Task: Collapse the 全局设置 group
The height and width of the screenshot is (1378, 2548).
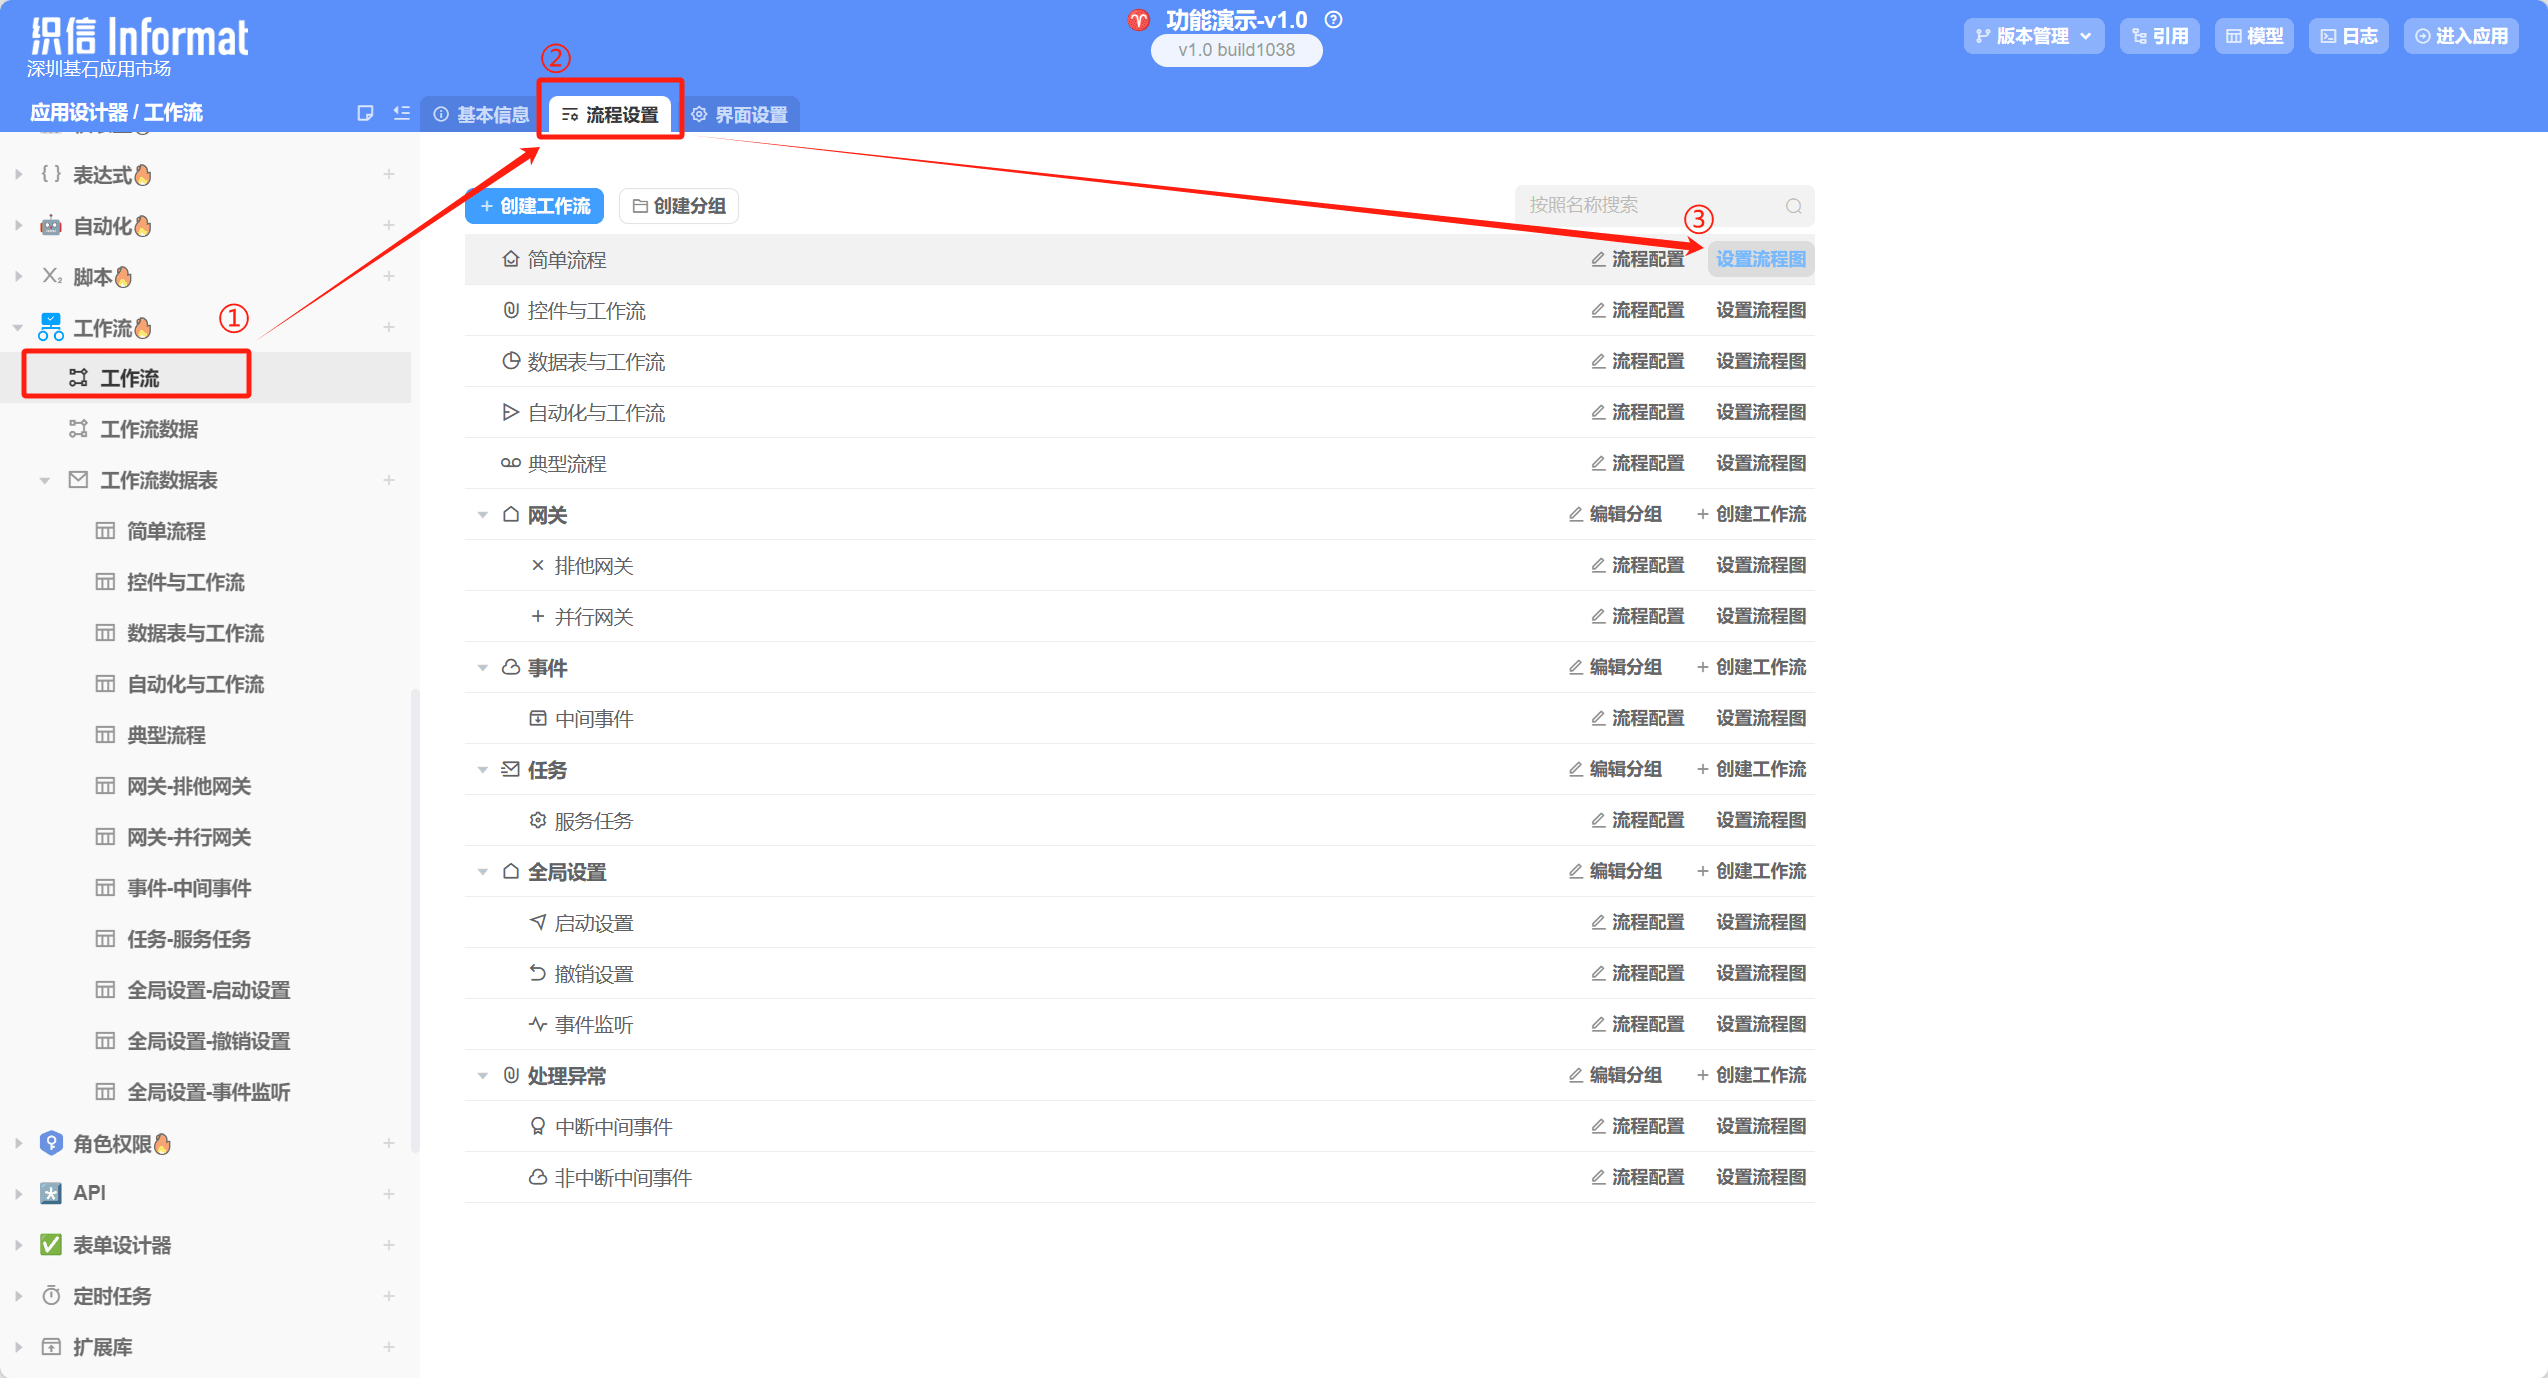Action: tap(483, 872)
